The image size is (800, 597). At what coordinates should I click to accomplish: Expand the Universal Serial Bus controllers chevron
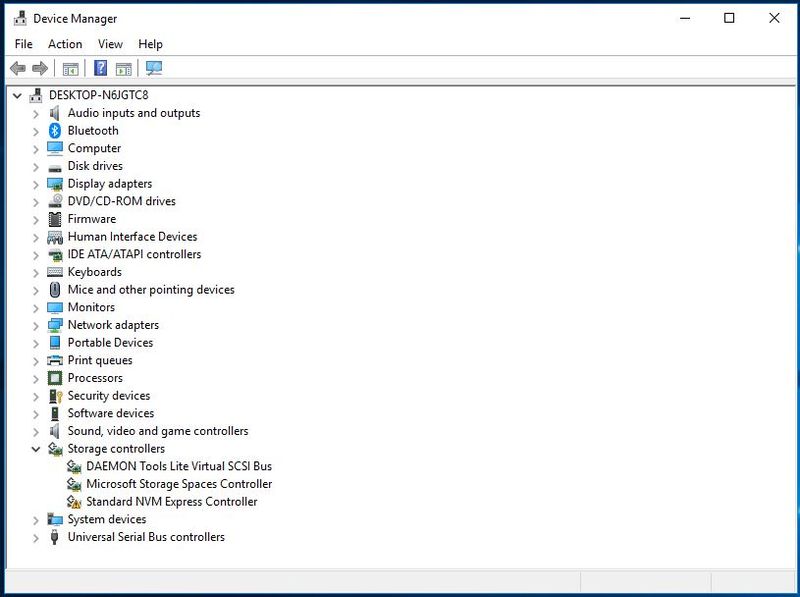[x=36, y=538]
